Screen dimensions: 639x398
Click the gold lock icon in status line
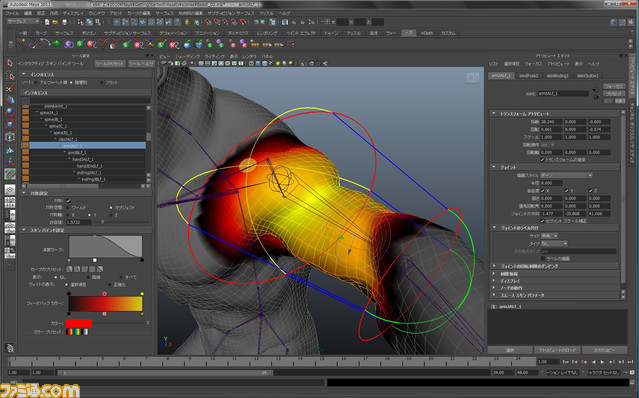click(187, 22)
